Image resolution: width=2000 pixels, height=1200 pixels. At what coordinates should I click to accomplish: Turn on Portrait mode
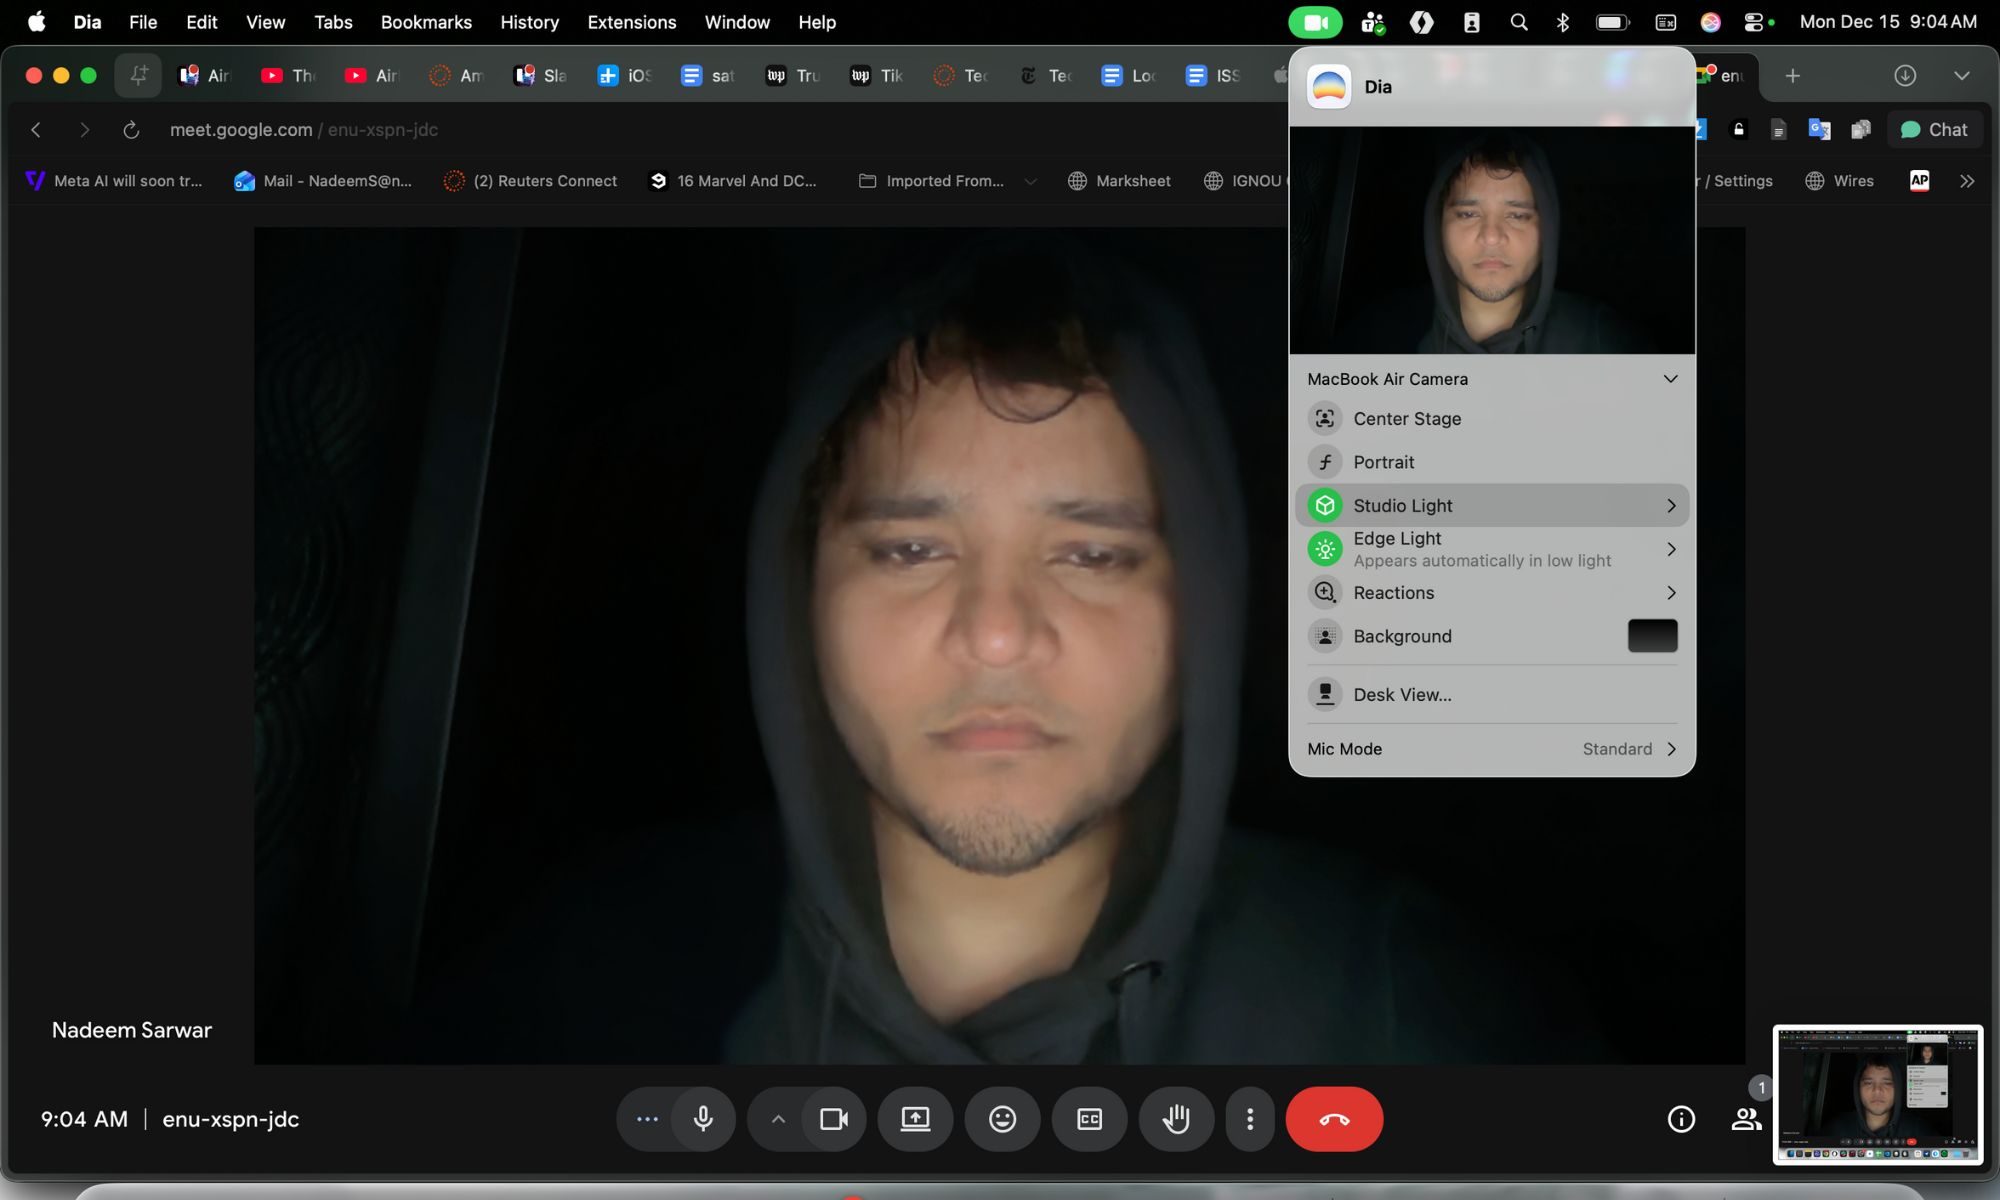pos(1384,461)
